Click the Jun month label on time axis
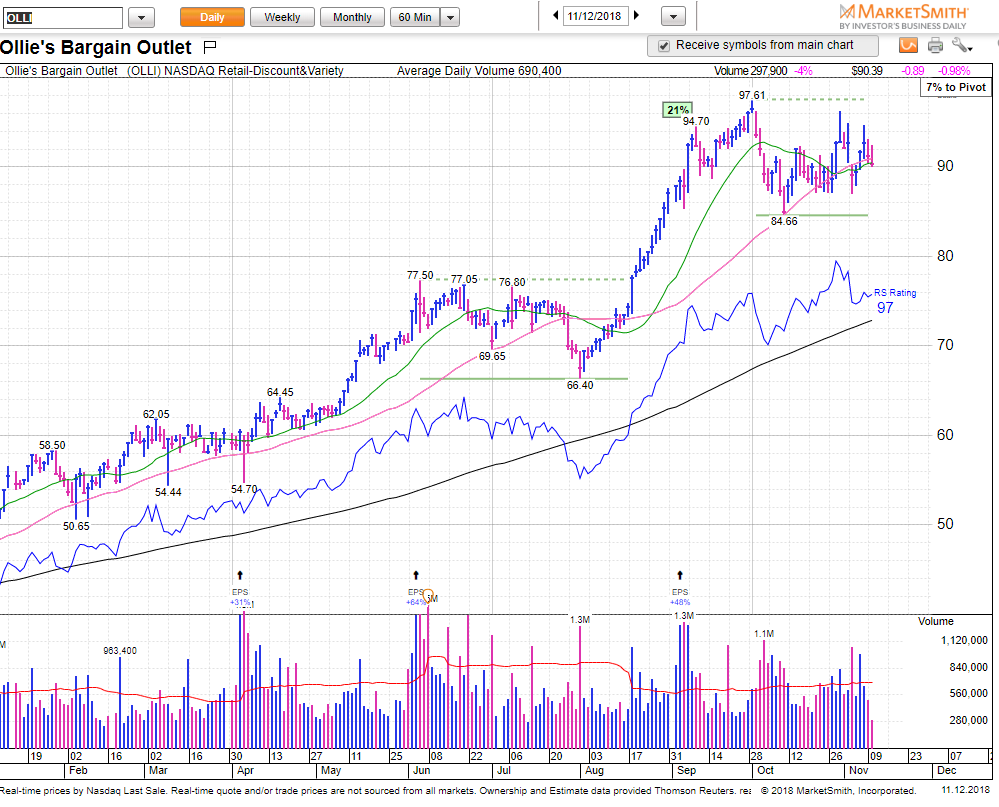This screenshot has height=807, width=999. (x=421, y=771)
